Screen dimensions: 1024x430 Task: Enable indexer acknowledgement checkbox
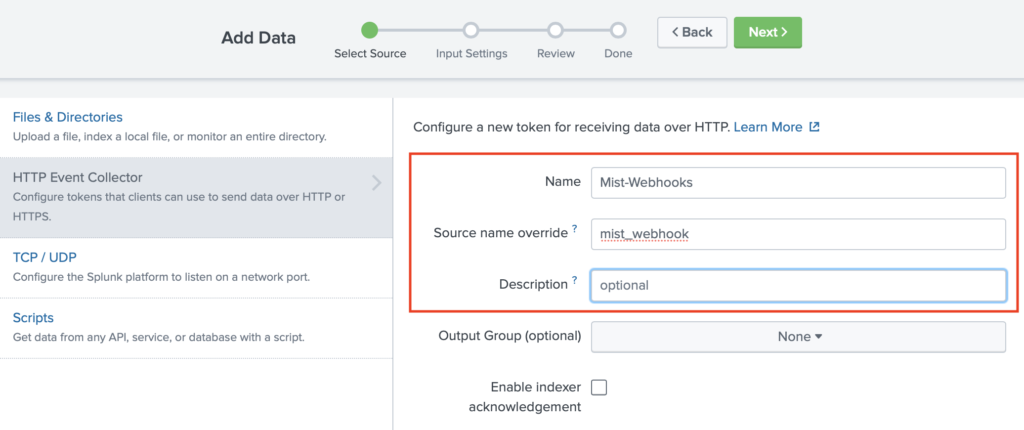pyautogui.click(x=600, y=387)
